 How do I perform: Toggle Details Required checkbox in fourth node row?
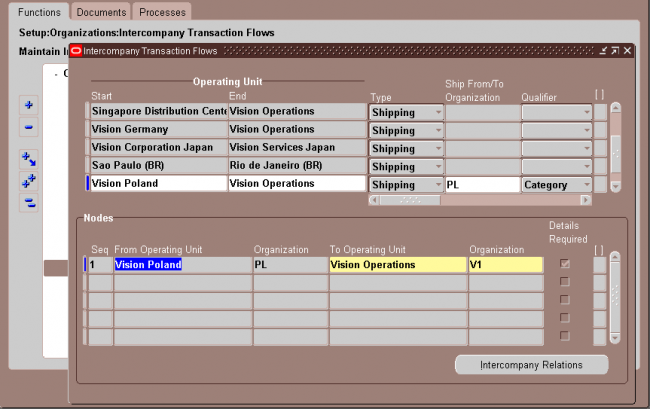(565, 318)
